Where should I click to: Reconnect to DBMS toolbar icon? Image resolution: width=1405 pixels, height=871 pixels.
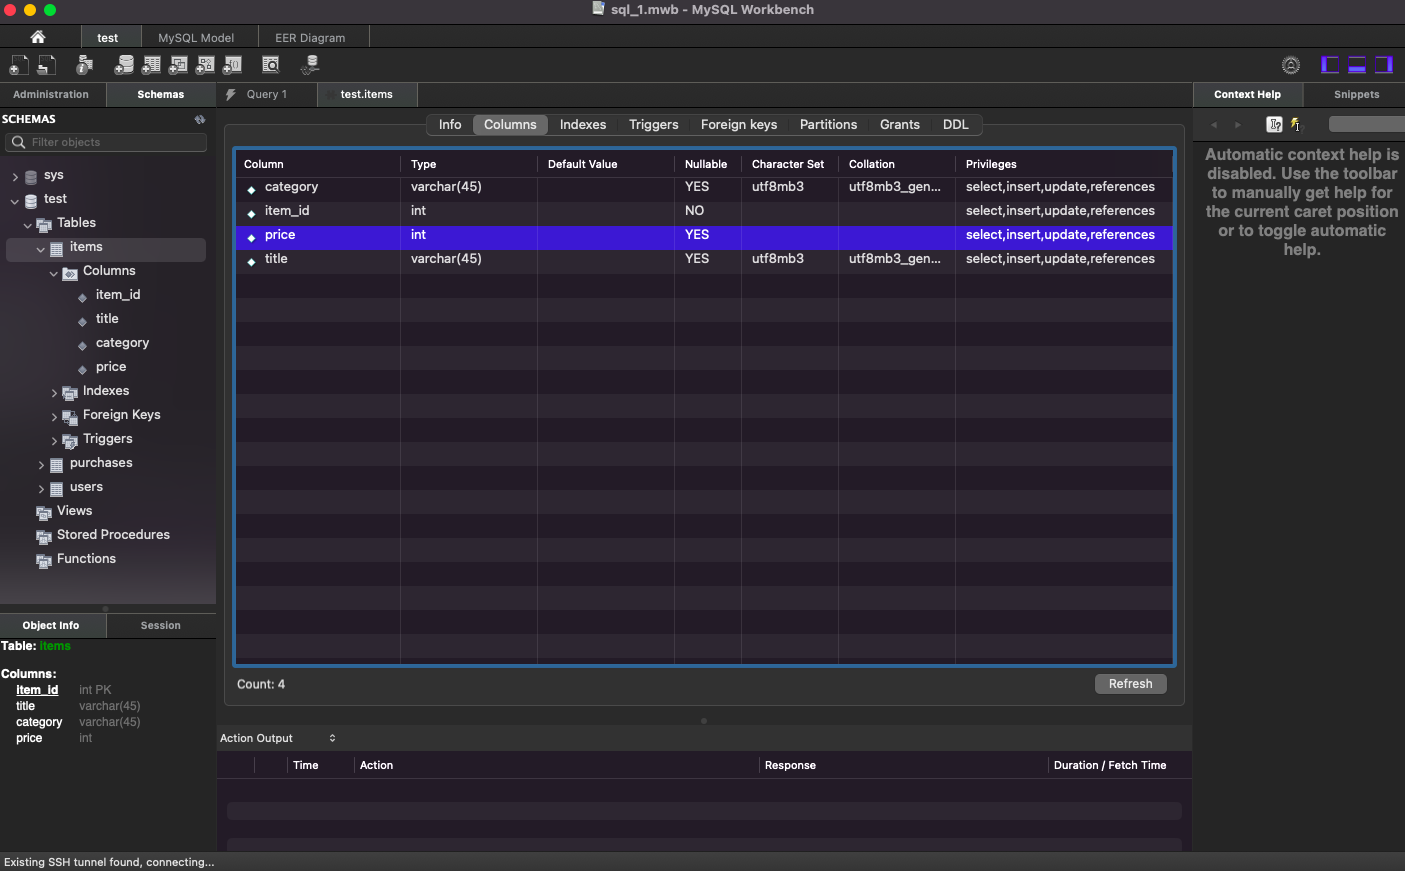pos(310,65)
